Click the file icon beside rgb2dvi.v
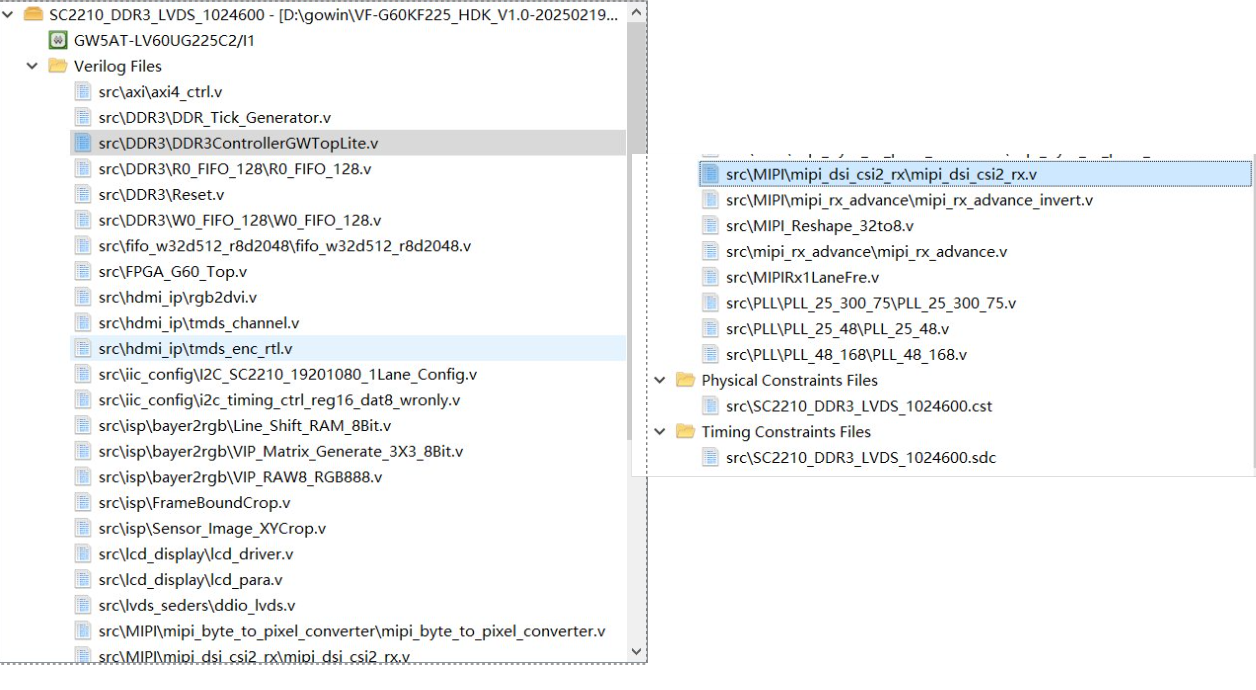 tap(84, 298)
